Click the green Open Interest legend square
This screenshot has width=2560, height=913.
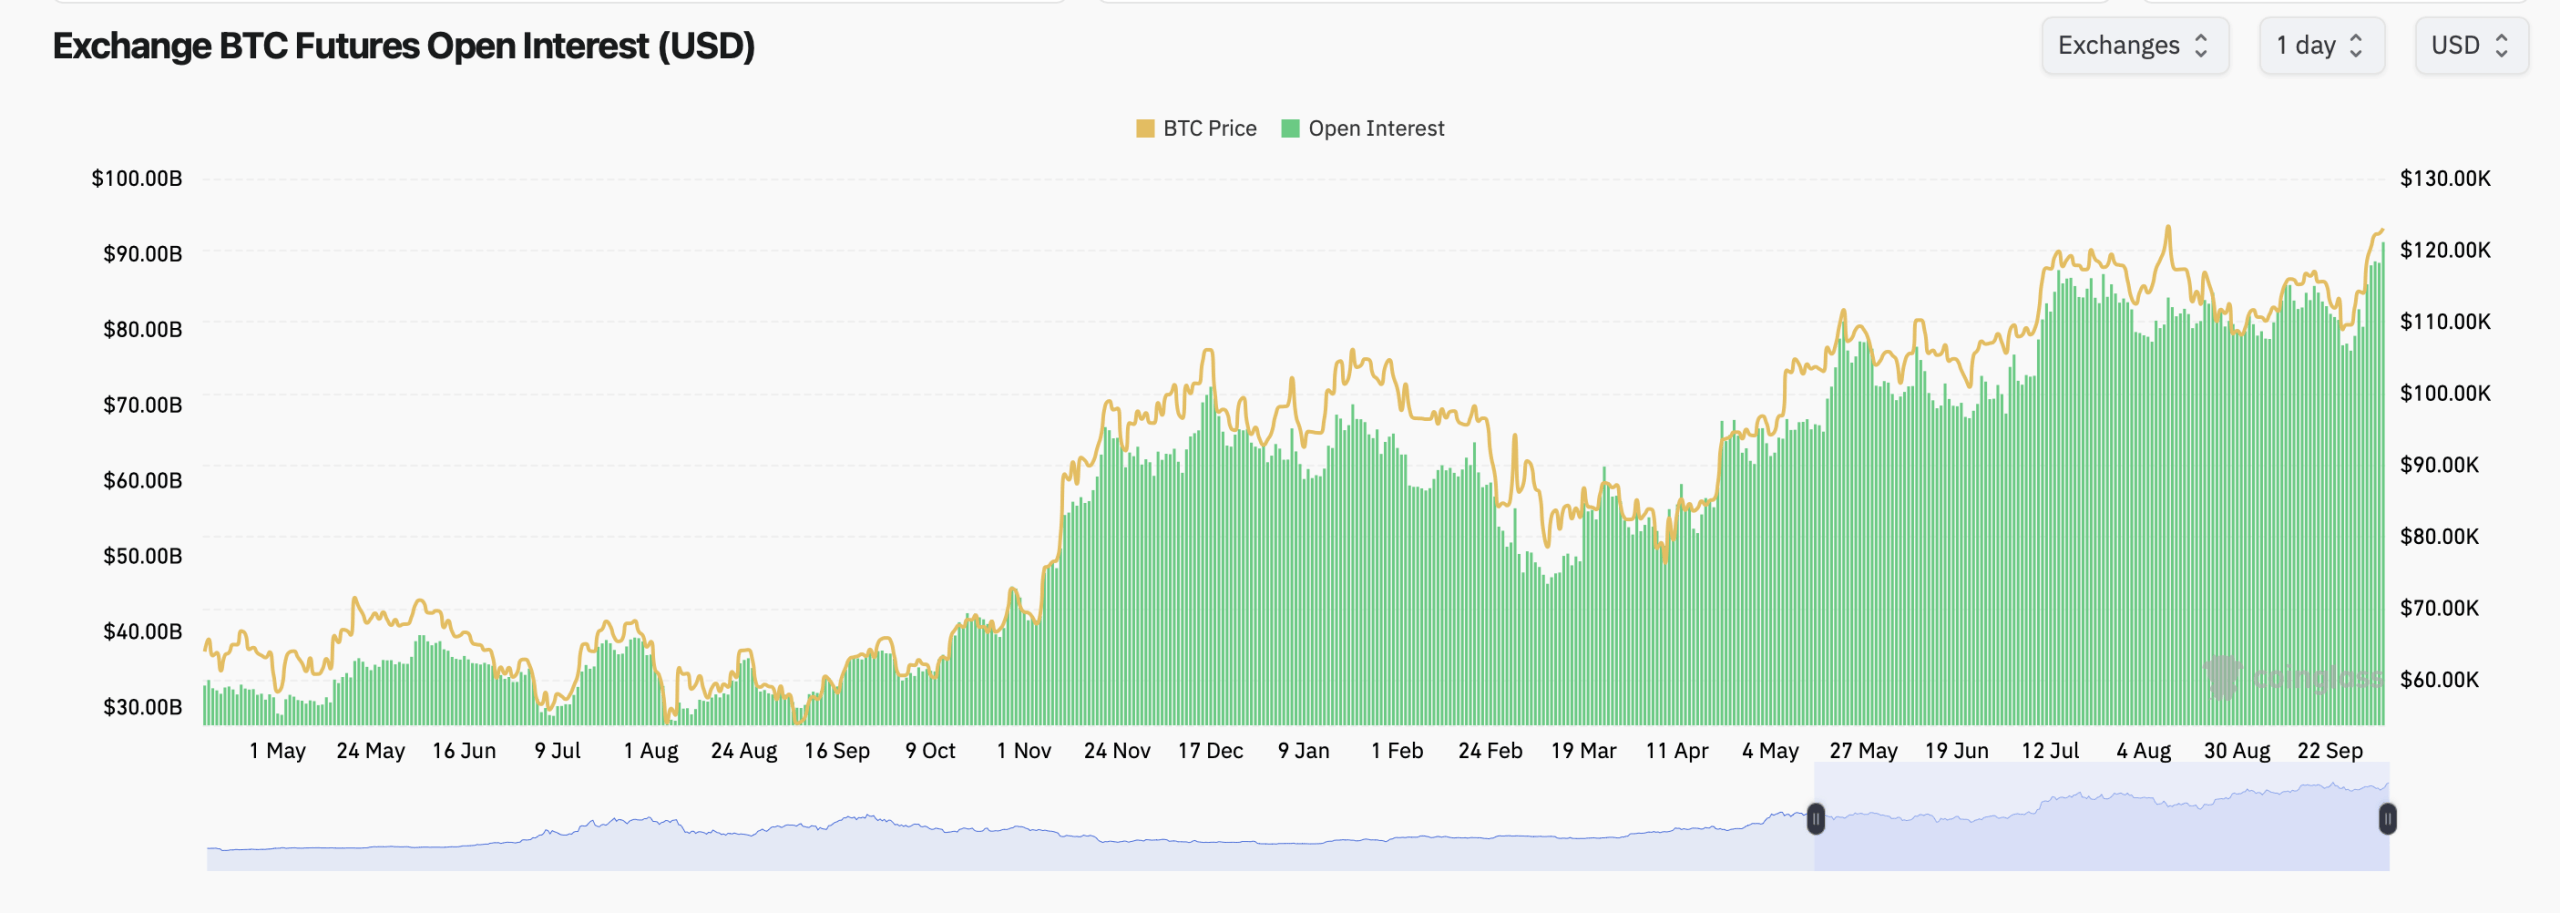click(x=1290, y=129)
